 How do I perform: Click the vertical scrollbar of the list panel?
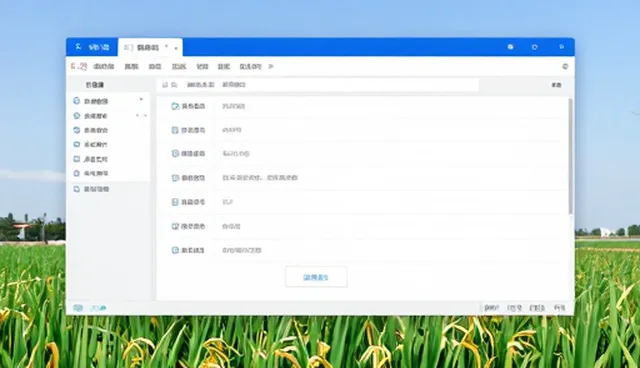(x=571, y=156)
